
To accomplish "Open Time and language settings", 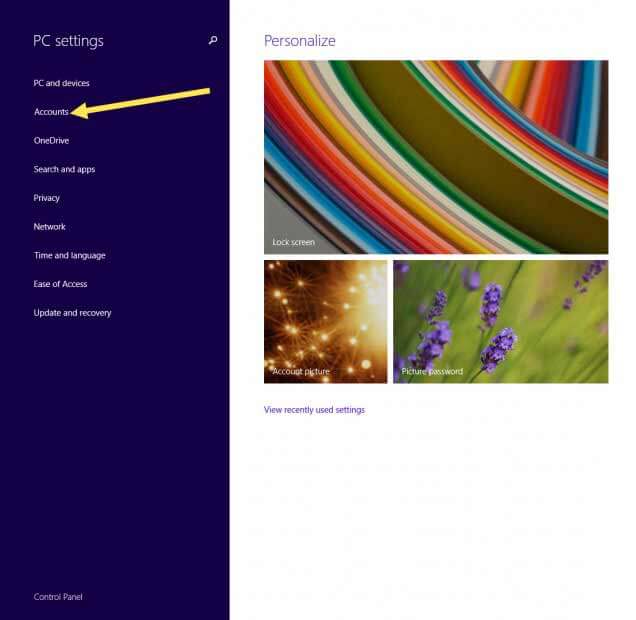I will (x=69, y=255).
